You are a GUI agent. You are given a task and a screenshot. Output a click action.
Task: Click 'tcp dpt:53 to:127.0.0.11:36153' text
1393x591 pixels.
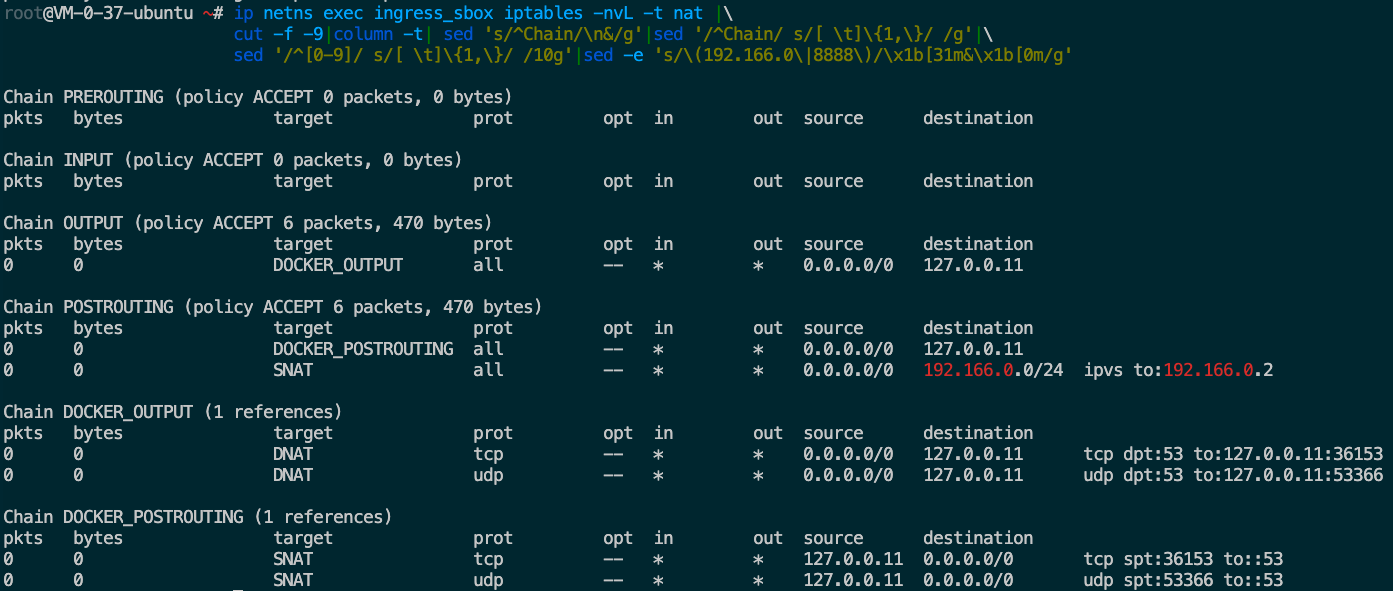1232,454
